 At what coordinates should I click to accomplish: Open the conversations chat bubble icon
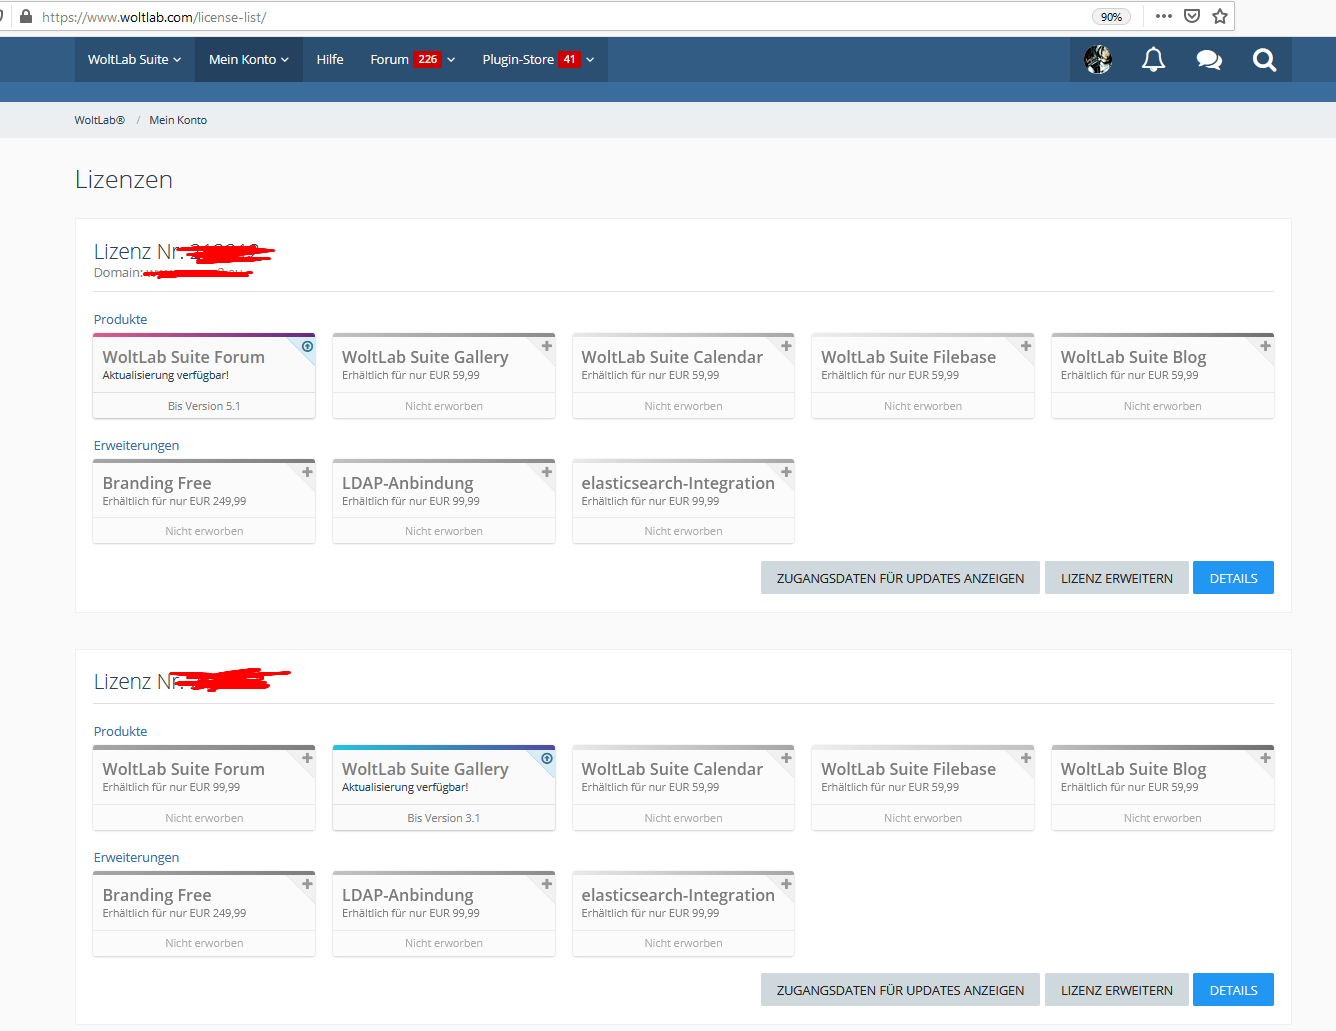1209,60
